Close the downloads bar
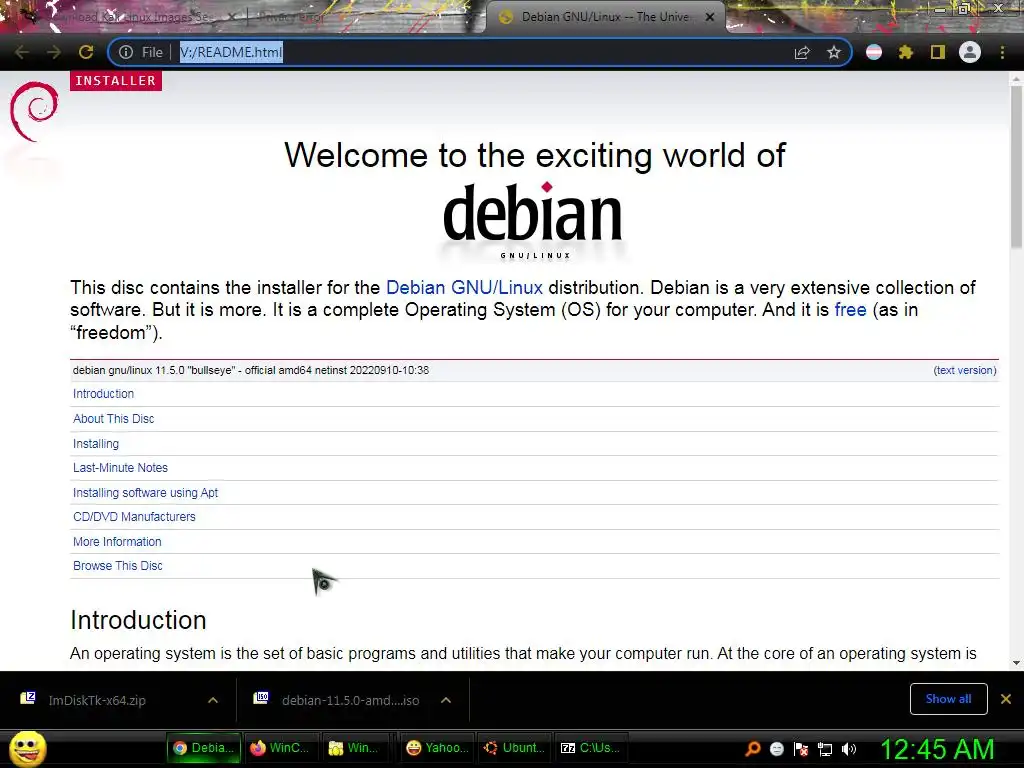 (1006, 699)
